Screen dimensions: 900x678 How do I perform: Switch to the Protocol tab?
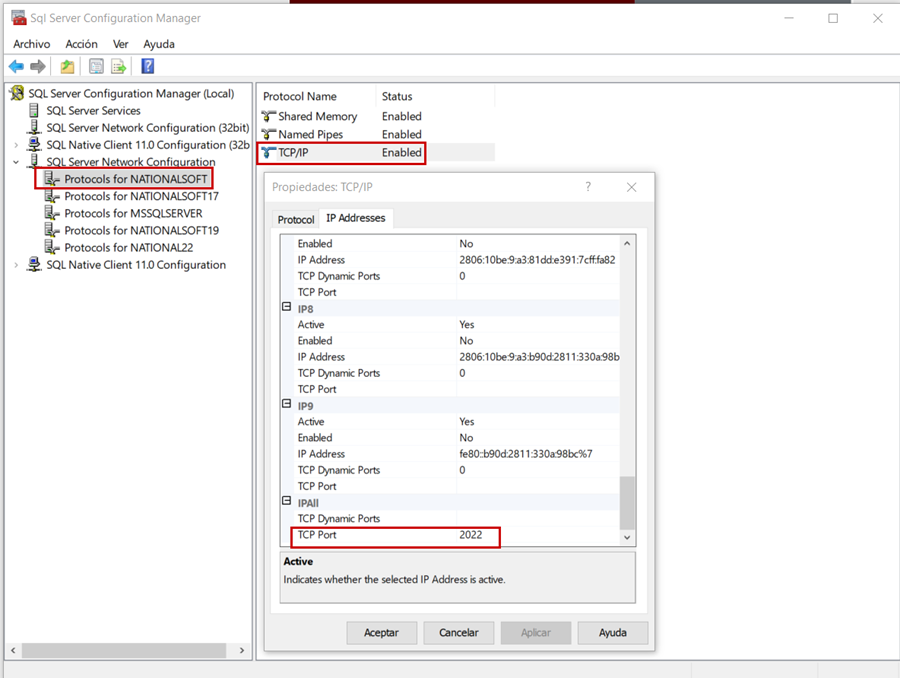(296, 219)
